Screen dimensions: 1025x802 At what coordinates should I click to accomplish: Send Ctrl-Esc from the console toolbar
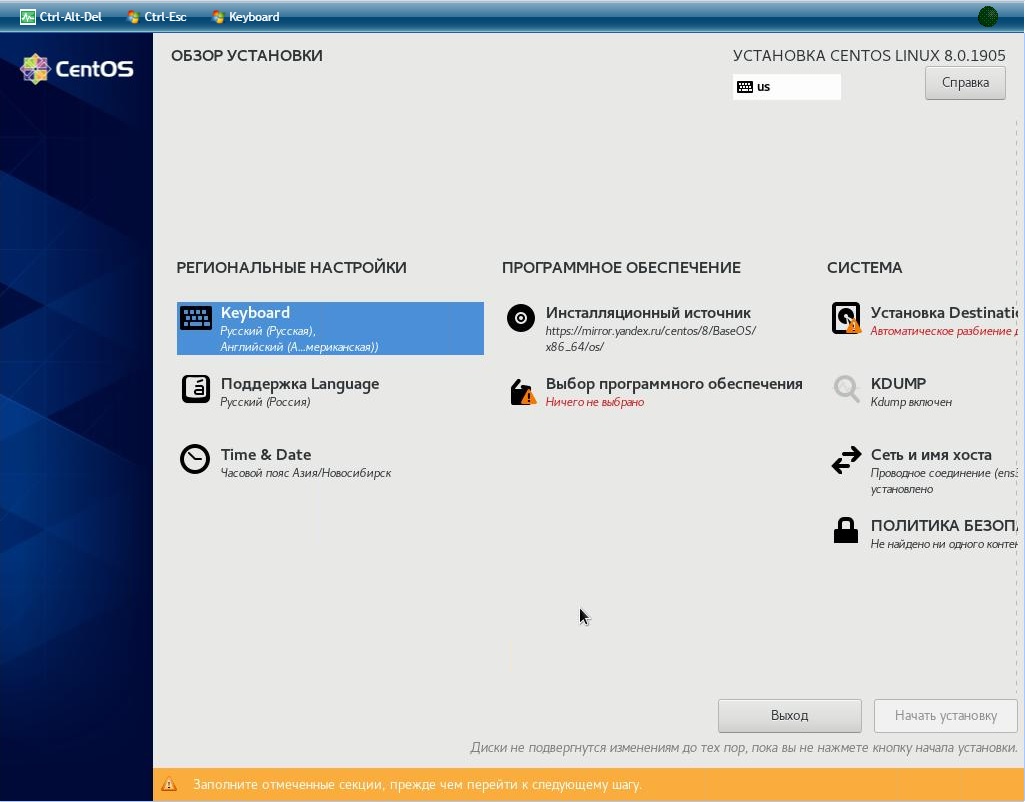pyautogui.click(x=157, y=17)
